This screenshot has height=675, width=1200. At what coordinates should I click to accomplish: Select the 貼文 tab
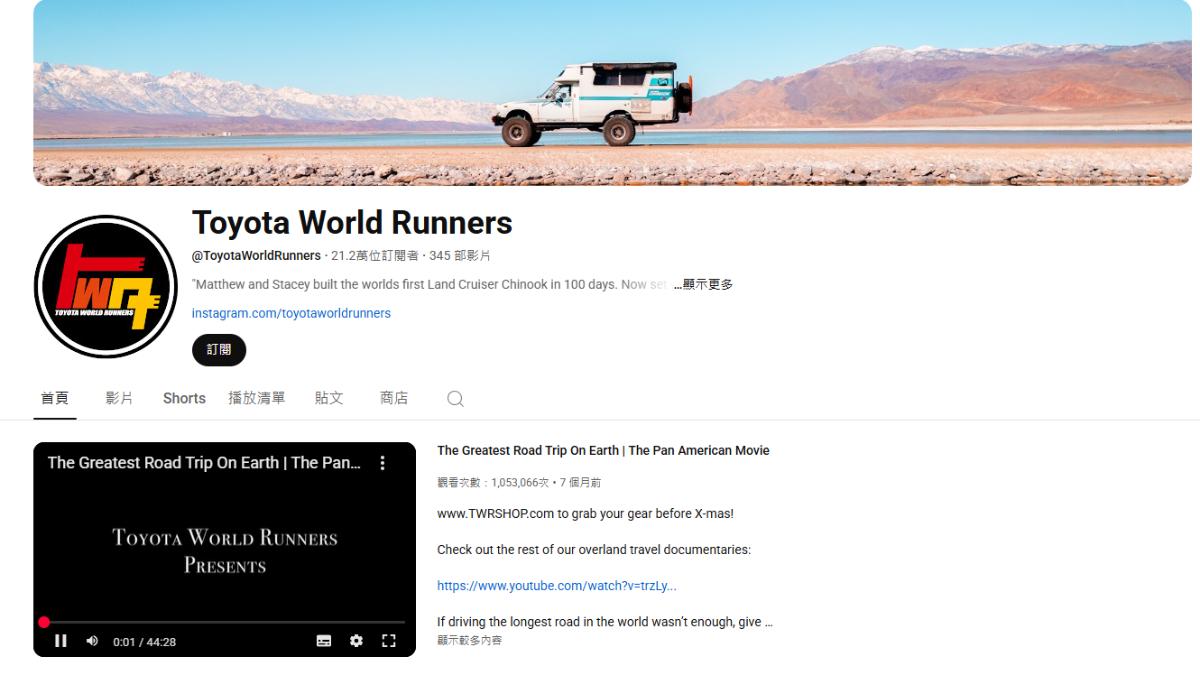coord(329,398)
